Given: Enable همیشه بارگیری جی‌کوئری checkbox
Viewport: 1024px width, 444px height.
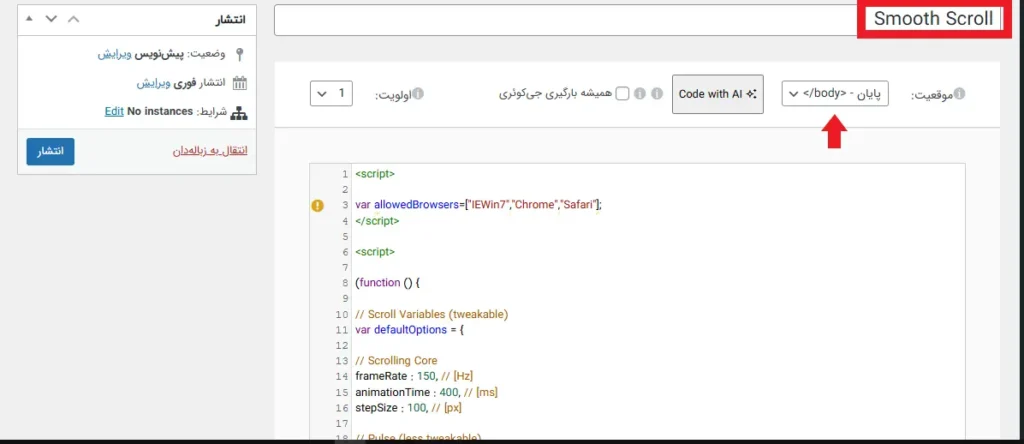Looking at the screenshot, I should click(623, 94).
